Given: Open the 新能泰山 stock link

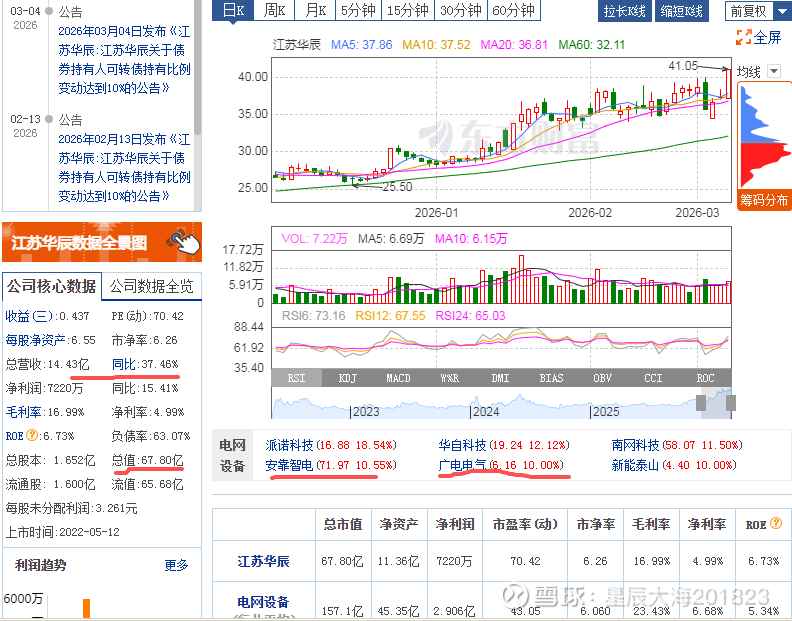Looking at the screenshot, I should 635,465.
